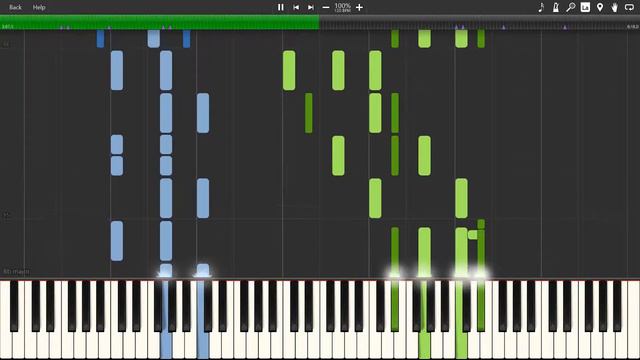Open the magnifier zoom tool
Screen dimensions: 640x360
(571, 7)
